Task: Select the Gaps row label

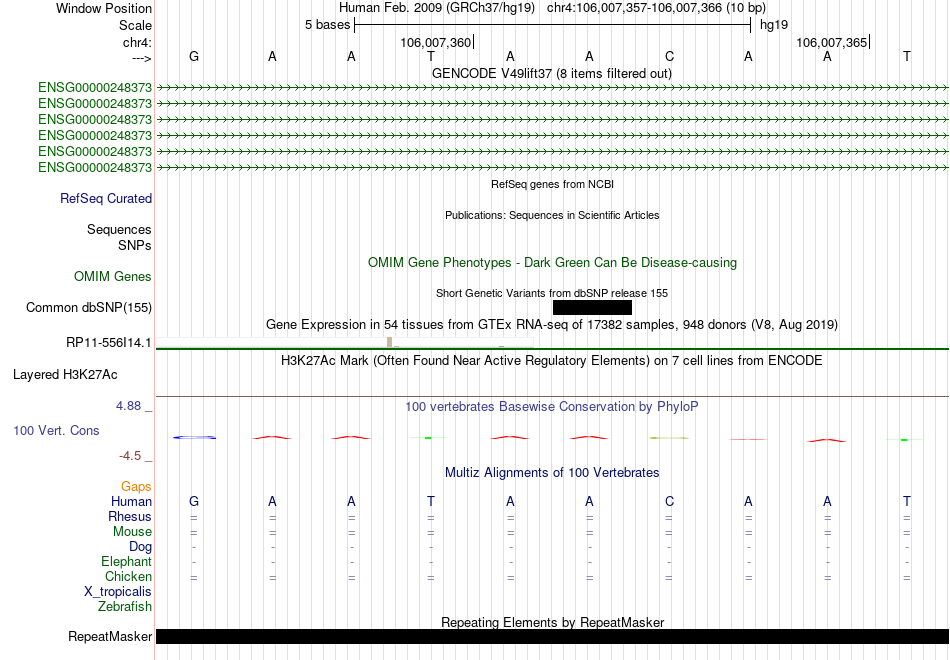Action: tap(136, 487)
